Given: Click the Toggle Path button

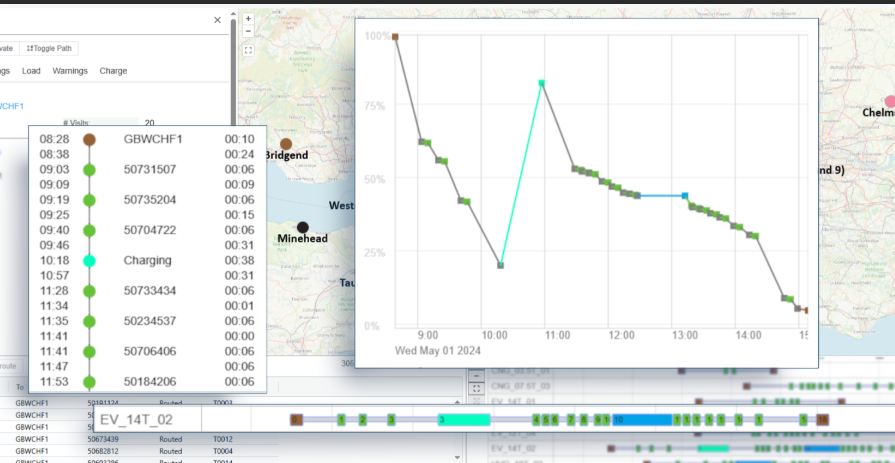Looking at the screenshot, I should pyautogui.click(x=50, y=48).
